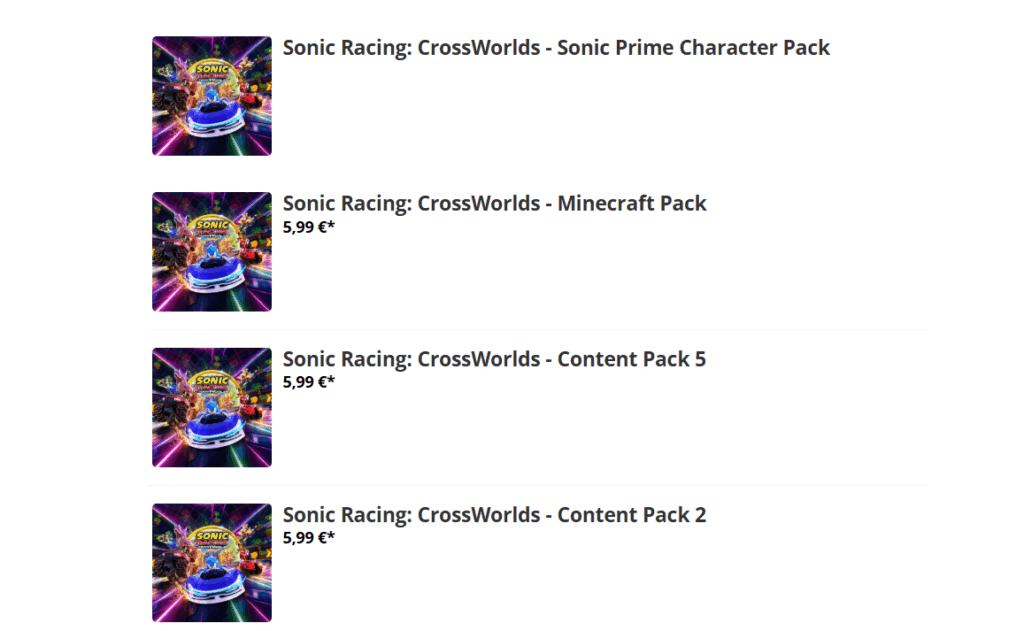1024x631 pixels.
Task: Open the Content Pack 2 title link
Action: click(494, 516)
